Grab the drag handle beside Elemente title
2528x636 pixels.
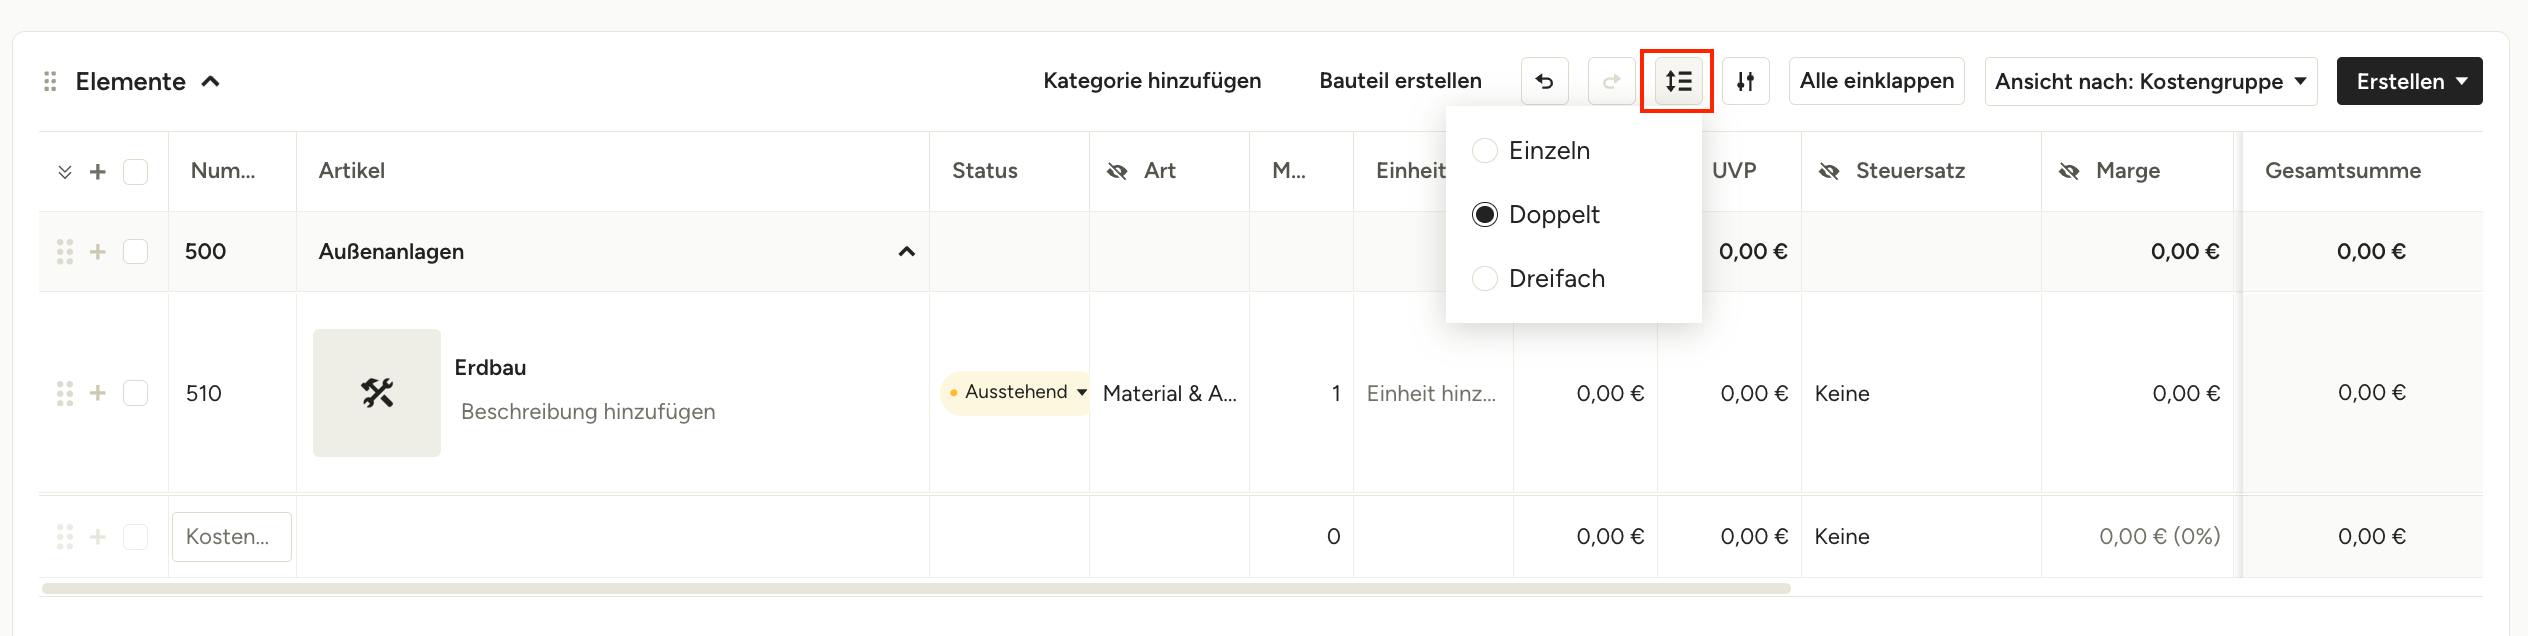50,81
